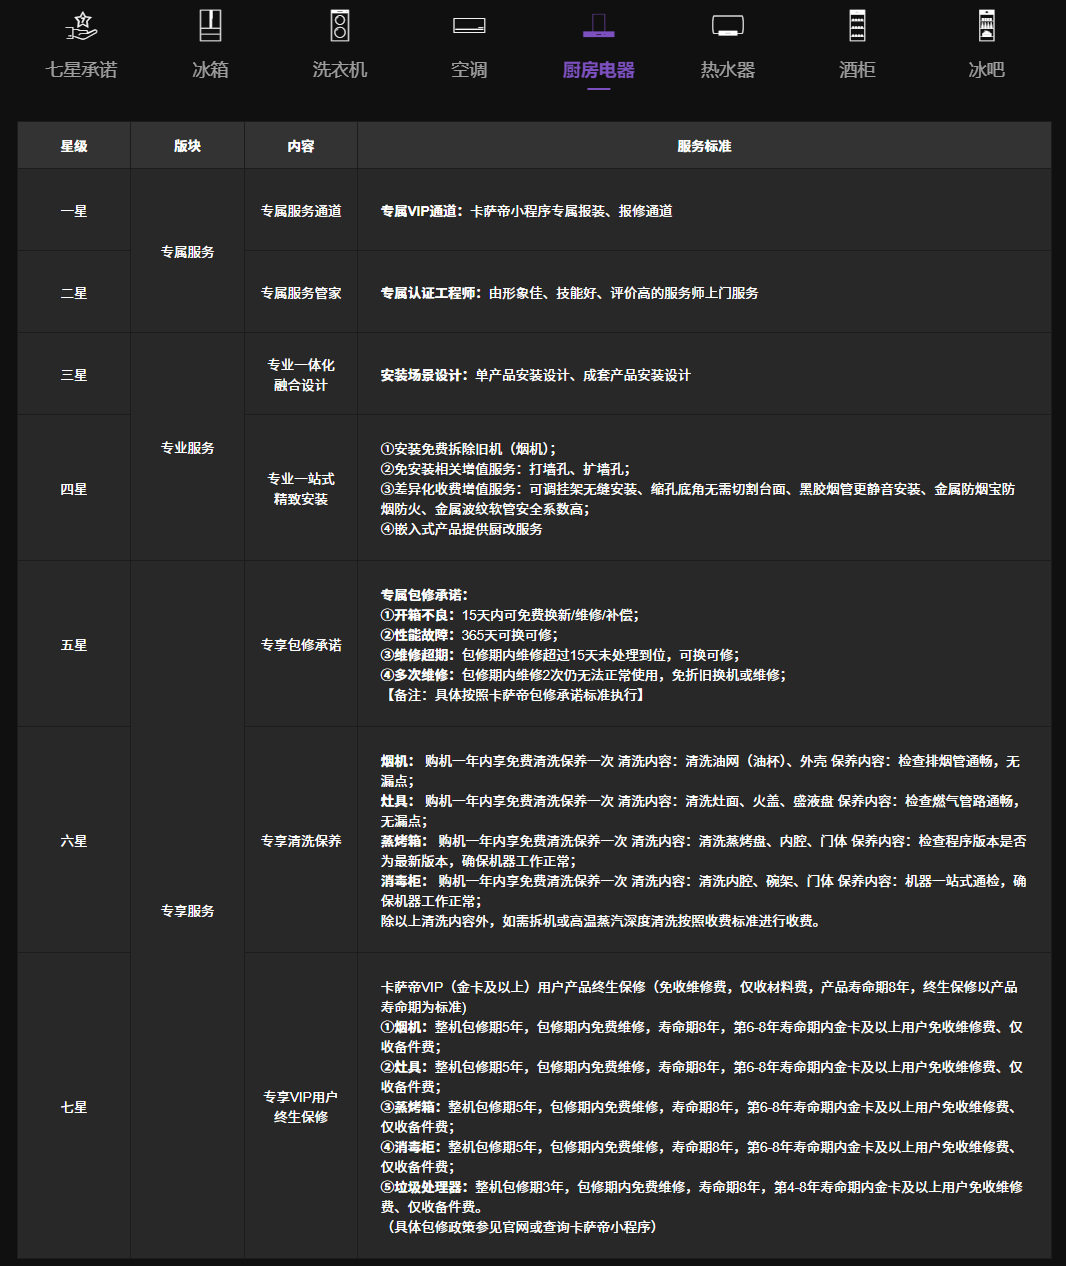This screenshot has width=1066, height=1266.
Task: Switch to the 七星承诺 tab label
Action: pyautogui.click(x=81, y=70)
